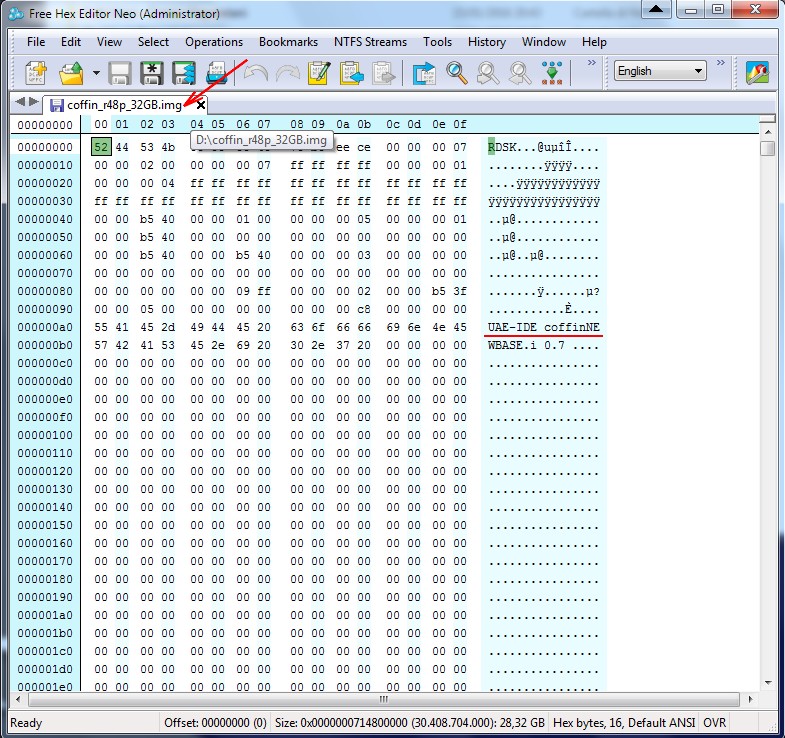
Task: Click the Open file folder icon
Action: tap(71, 72)
